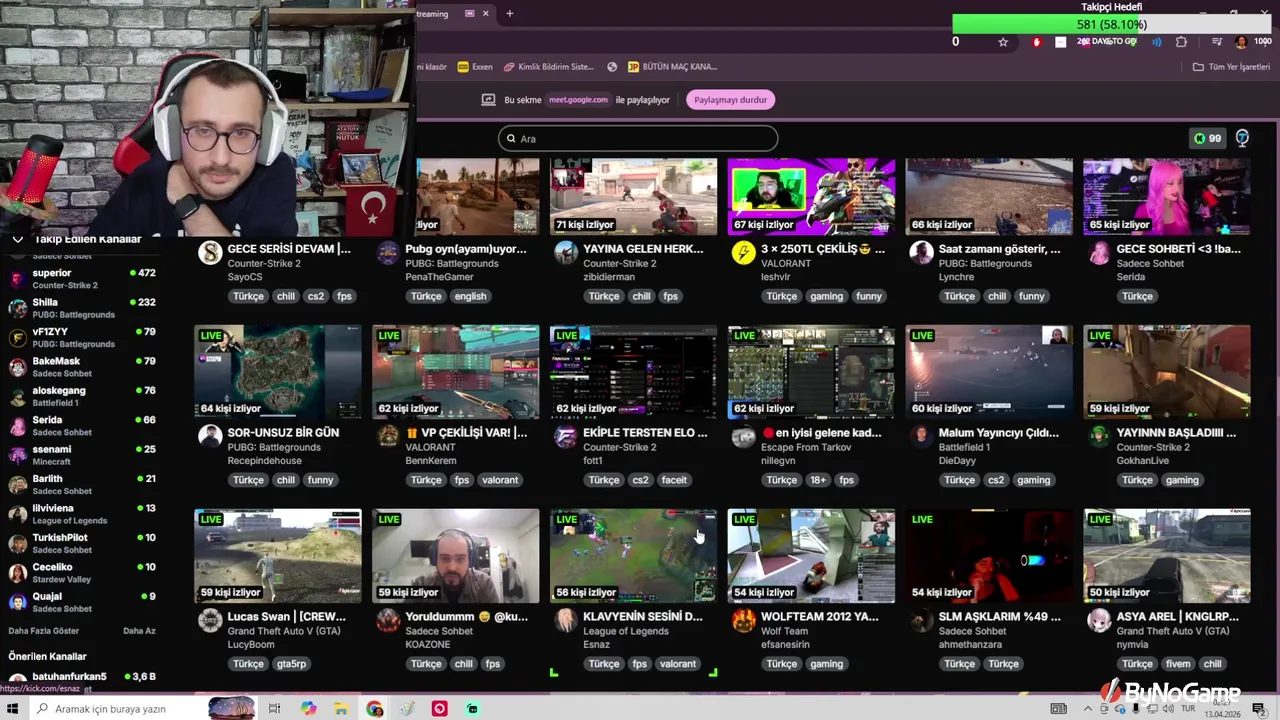Image resolution: width=1280 pixels, height=720 pixels.
Task: Filter by fivem tag under nymvia
Action: coord(1178,664)
